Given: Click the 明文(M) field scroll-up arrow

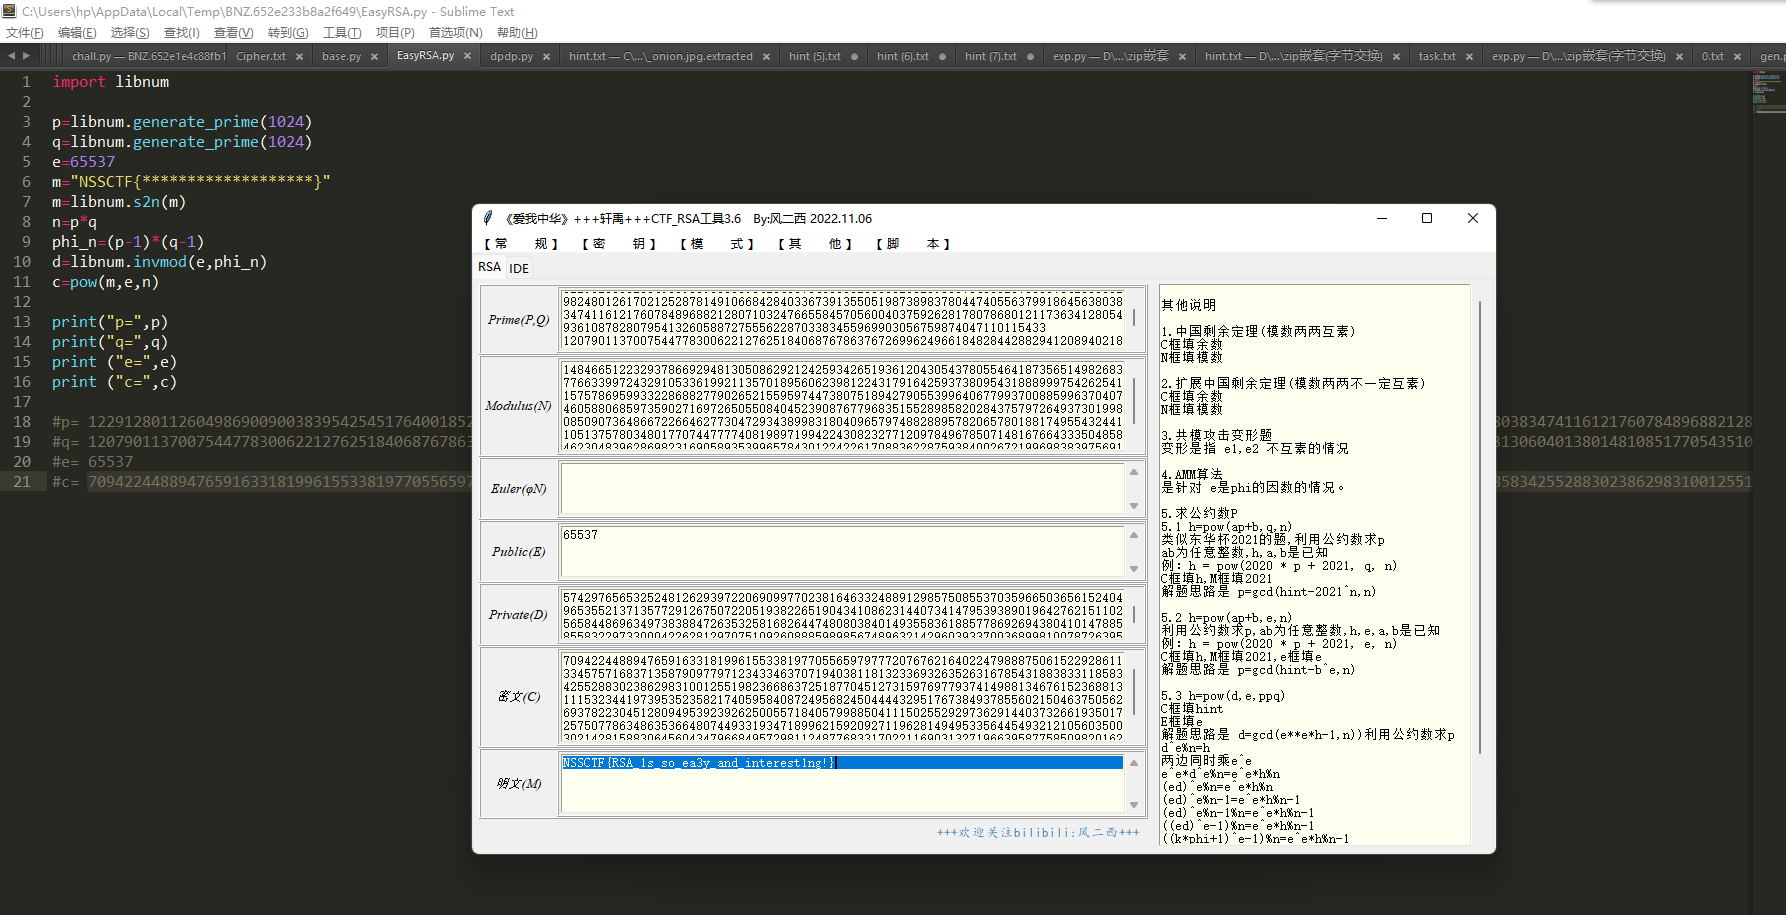Looking at the screenshot, I should click(1134, 763).
